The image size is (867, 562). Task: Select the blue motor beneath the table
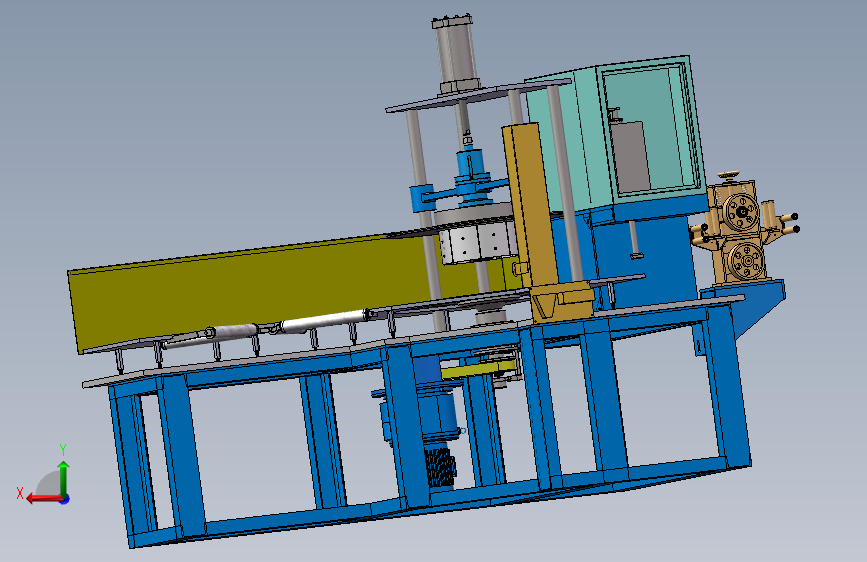pyautogui.click(x=437, y=412)
